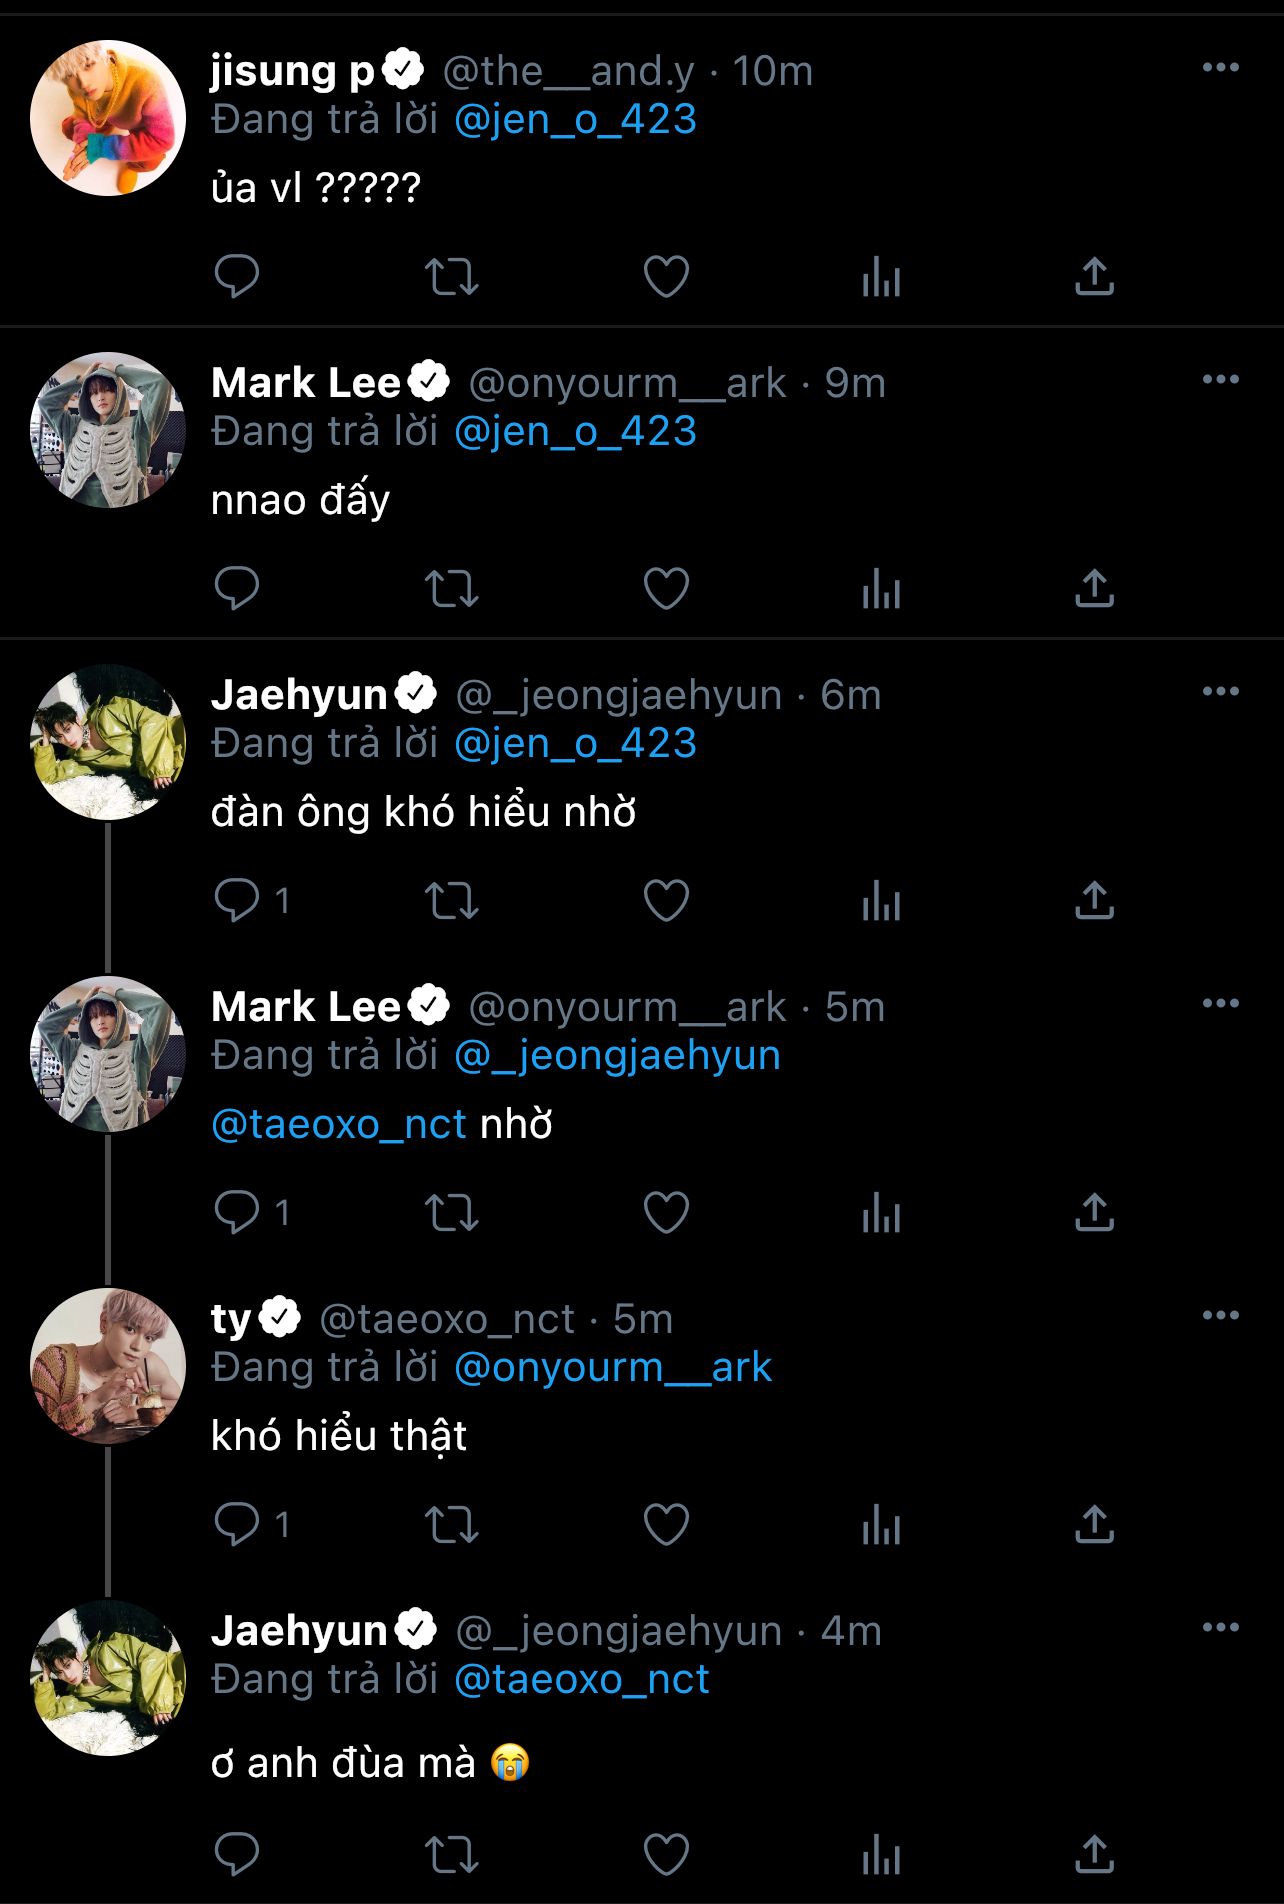View analytics for jisung p's tweet
The height and width of the screenshot is (1904, 1284).
[x=881, y=277]
